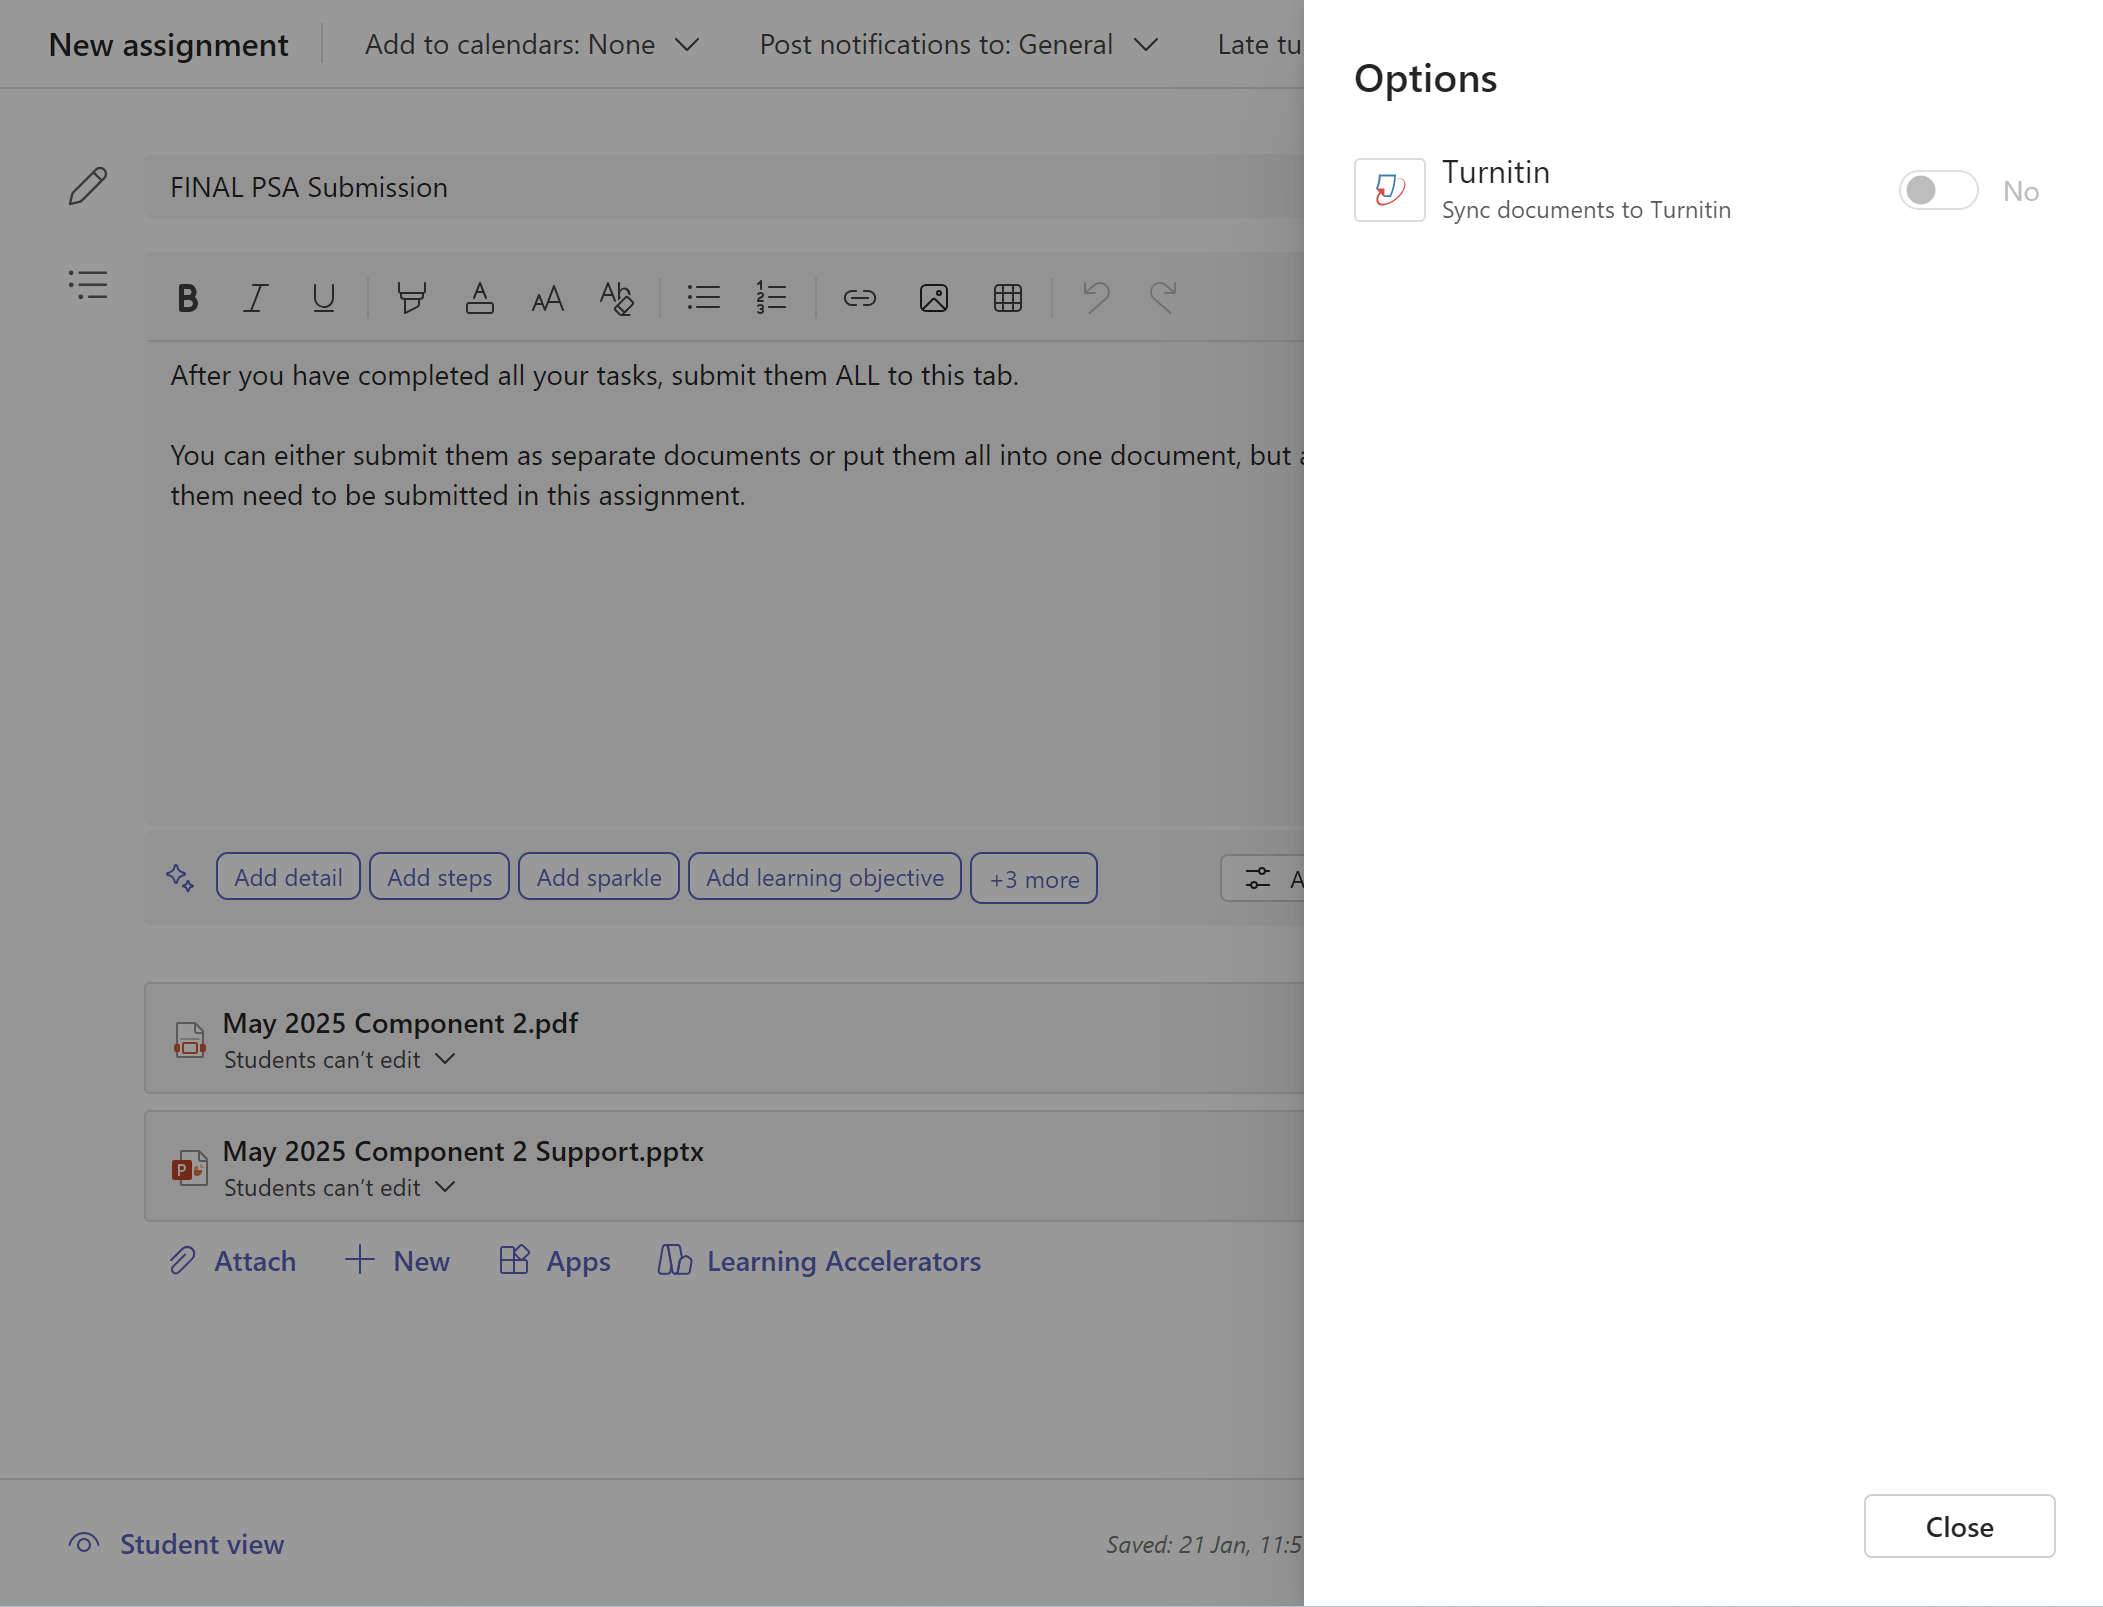Undo the last edit
This screenshot has width=2103, height=1607.
click(x=1096, y=298)
